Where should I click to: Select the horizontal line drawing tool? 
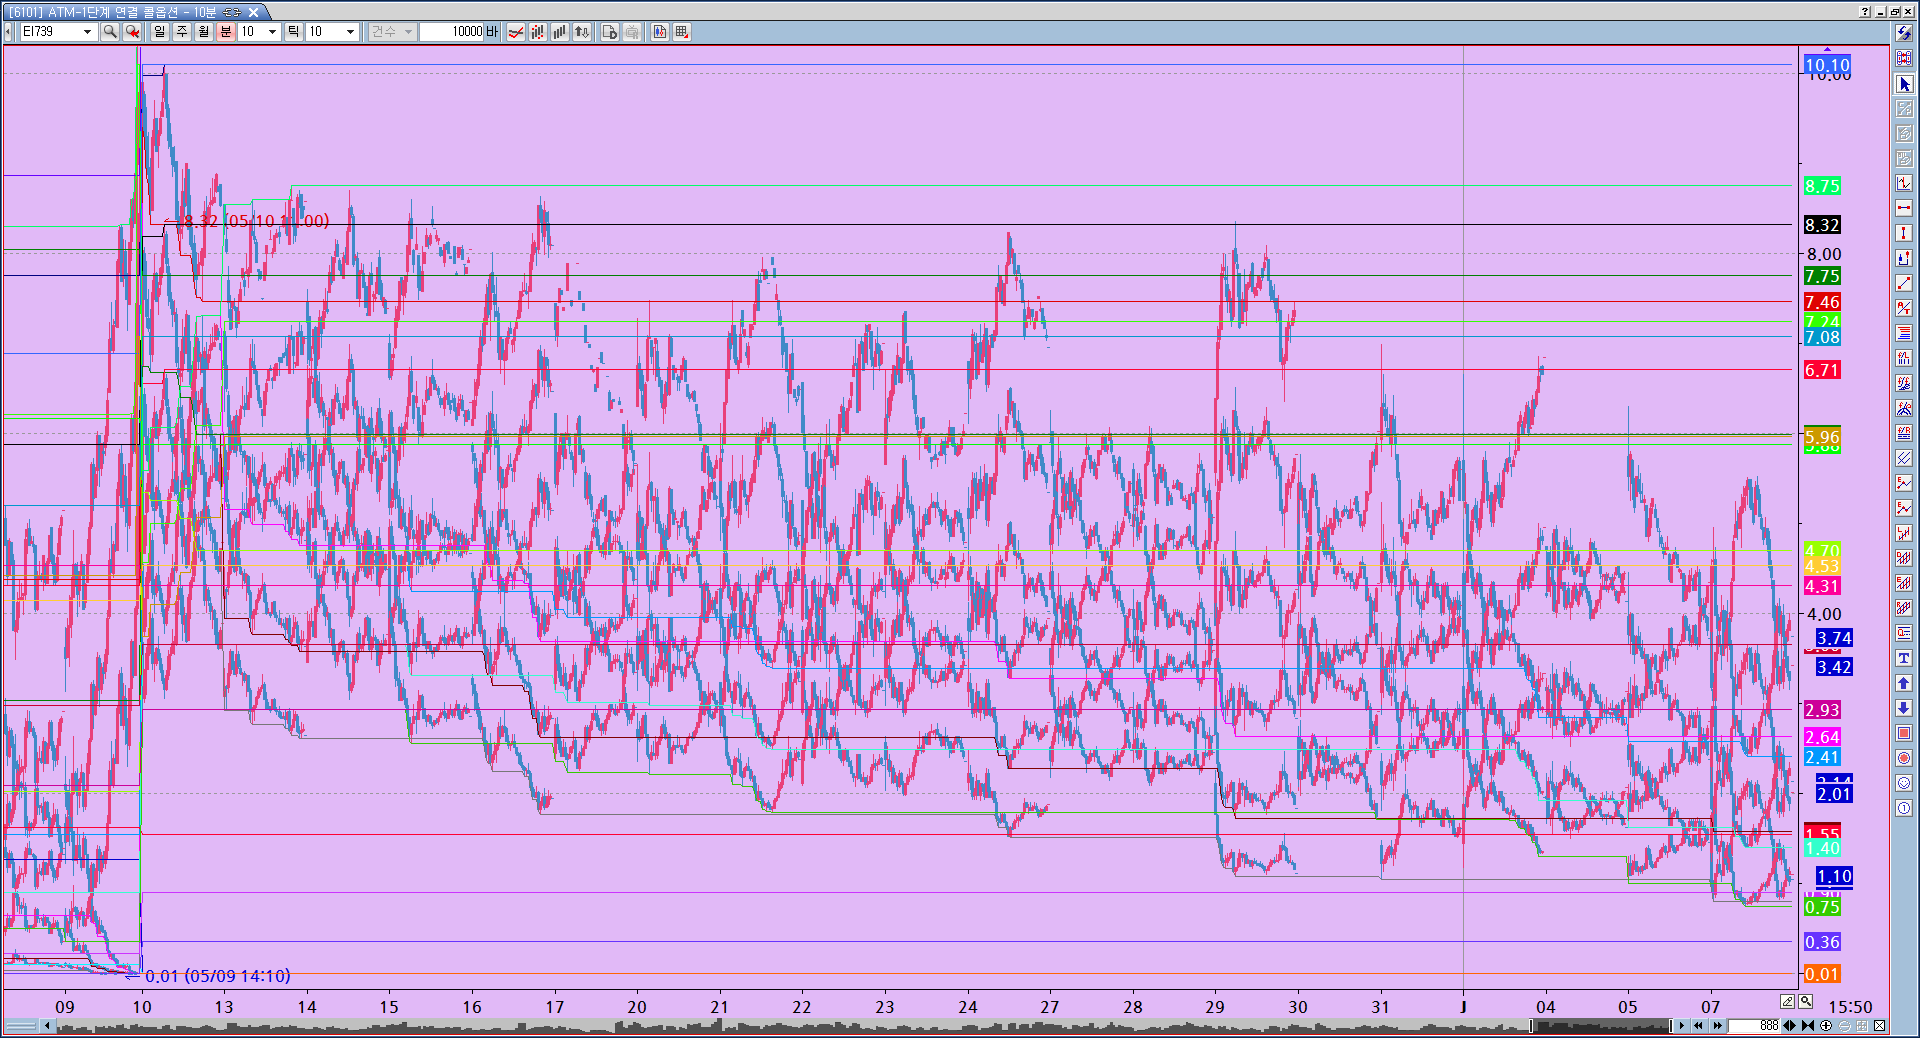[x=1904, y=208]
